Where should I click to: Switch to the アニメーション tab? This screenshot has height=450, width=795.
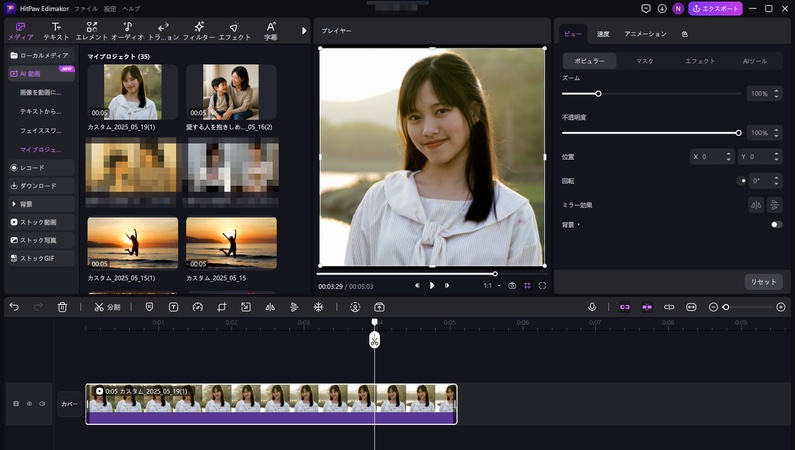click(x=645, y=34)
